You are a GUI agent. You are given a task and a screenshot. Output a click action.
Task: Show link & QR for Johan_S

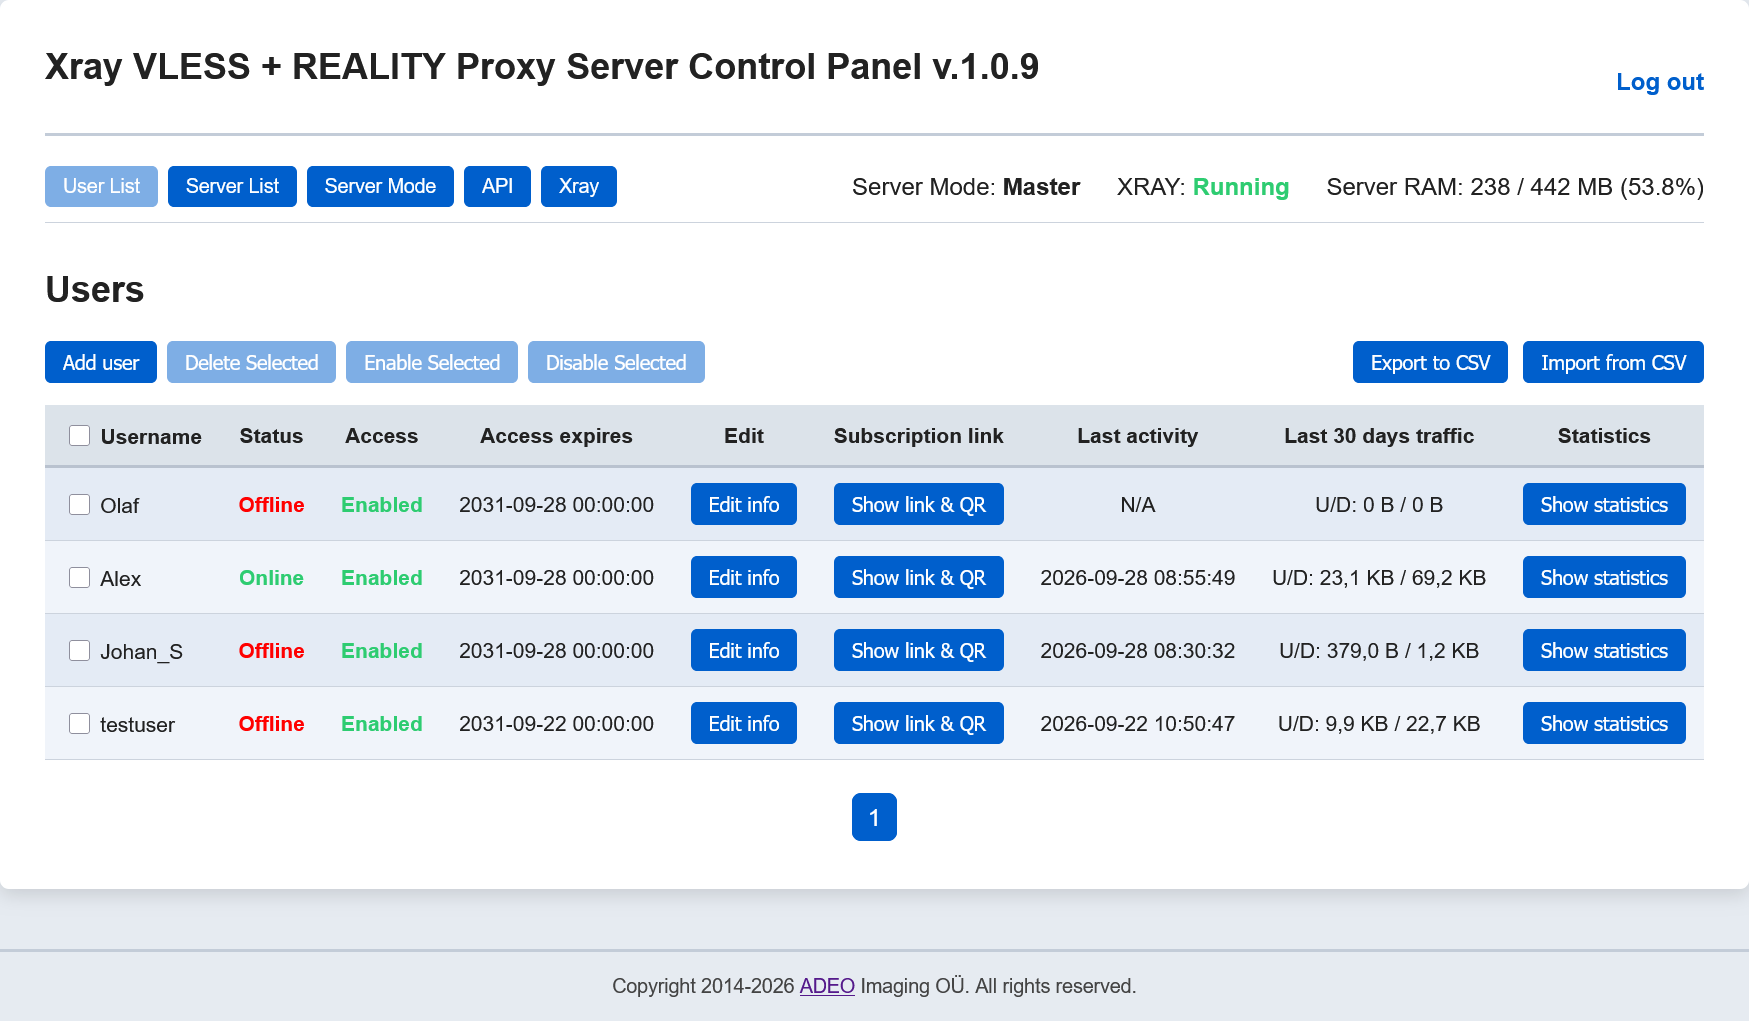(919, 650)
